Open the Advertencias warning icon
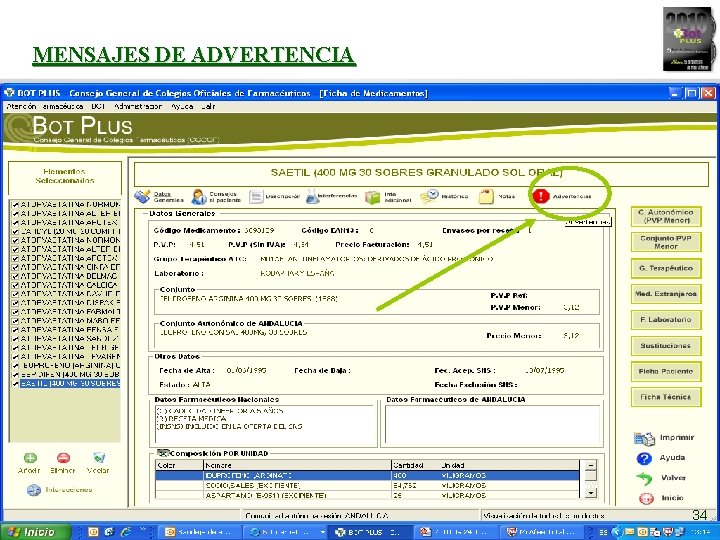720x540 pixels. [x=541, y=196]
